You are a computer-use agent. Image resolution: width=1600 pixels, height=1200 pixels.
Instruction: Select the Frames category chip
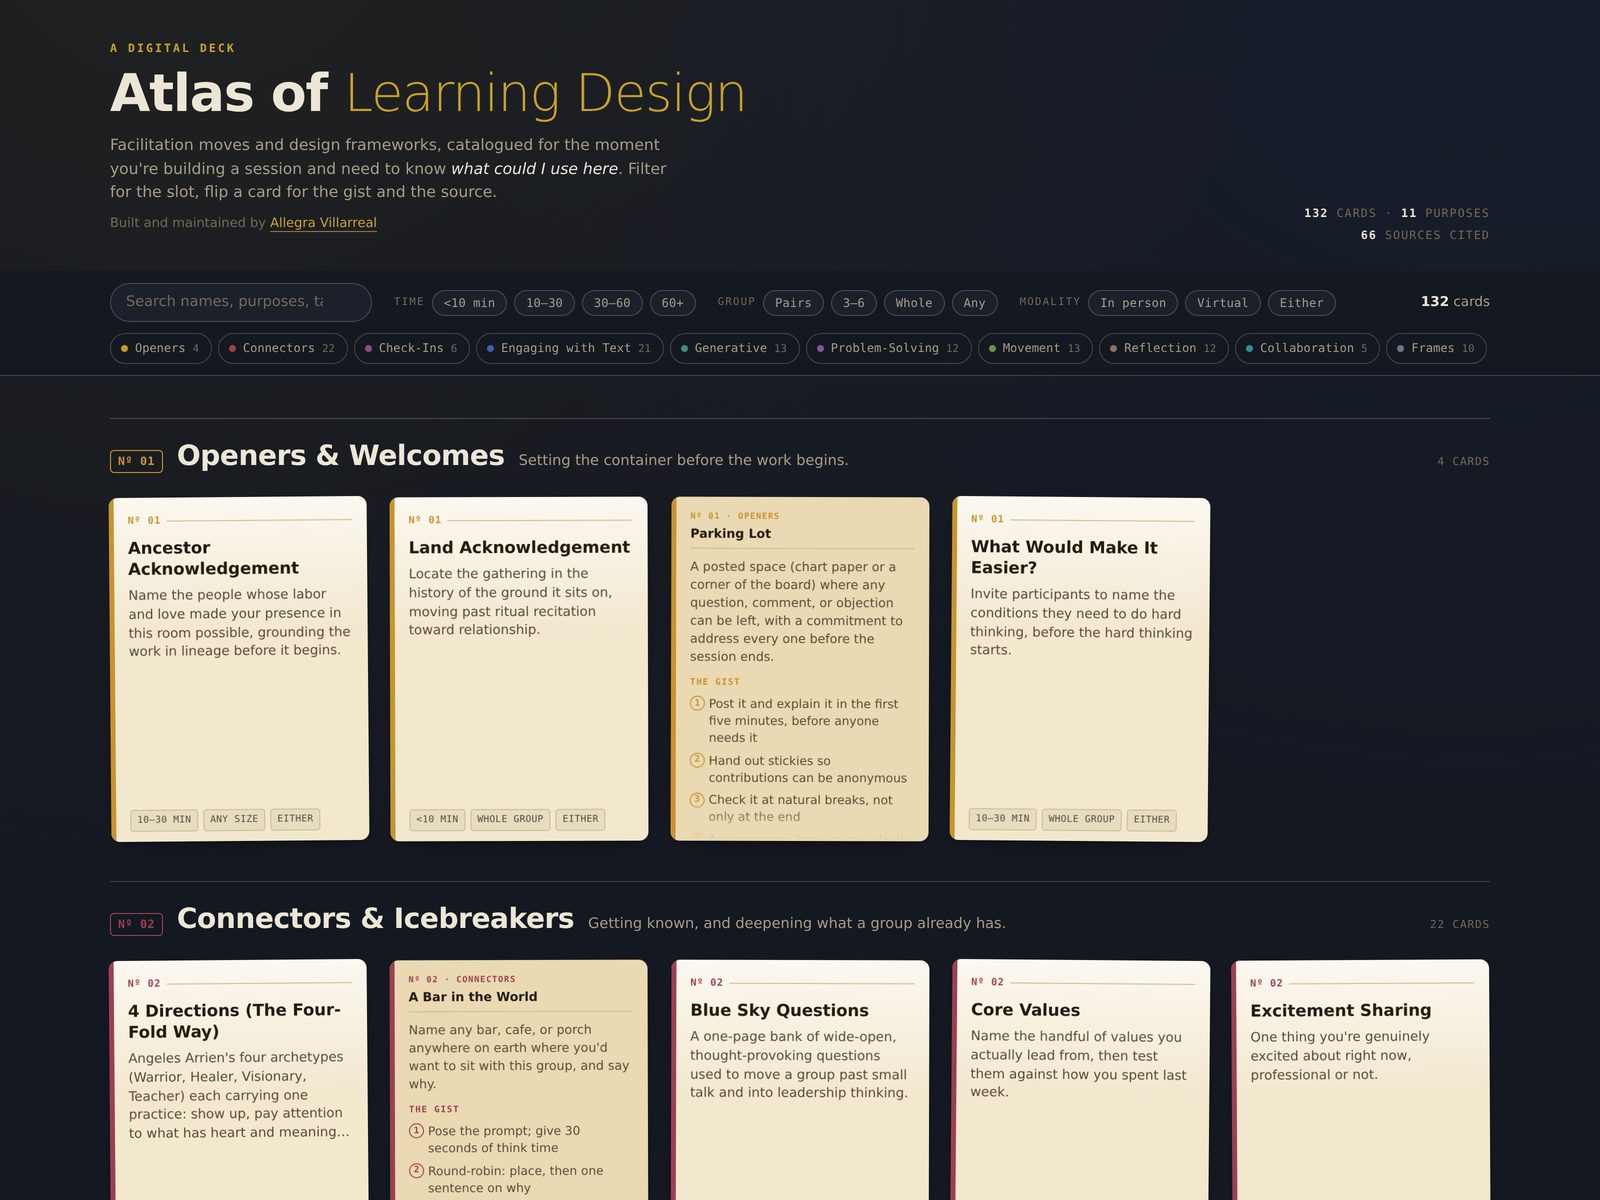click(x=1436, y=348)
